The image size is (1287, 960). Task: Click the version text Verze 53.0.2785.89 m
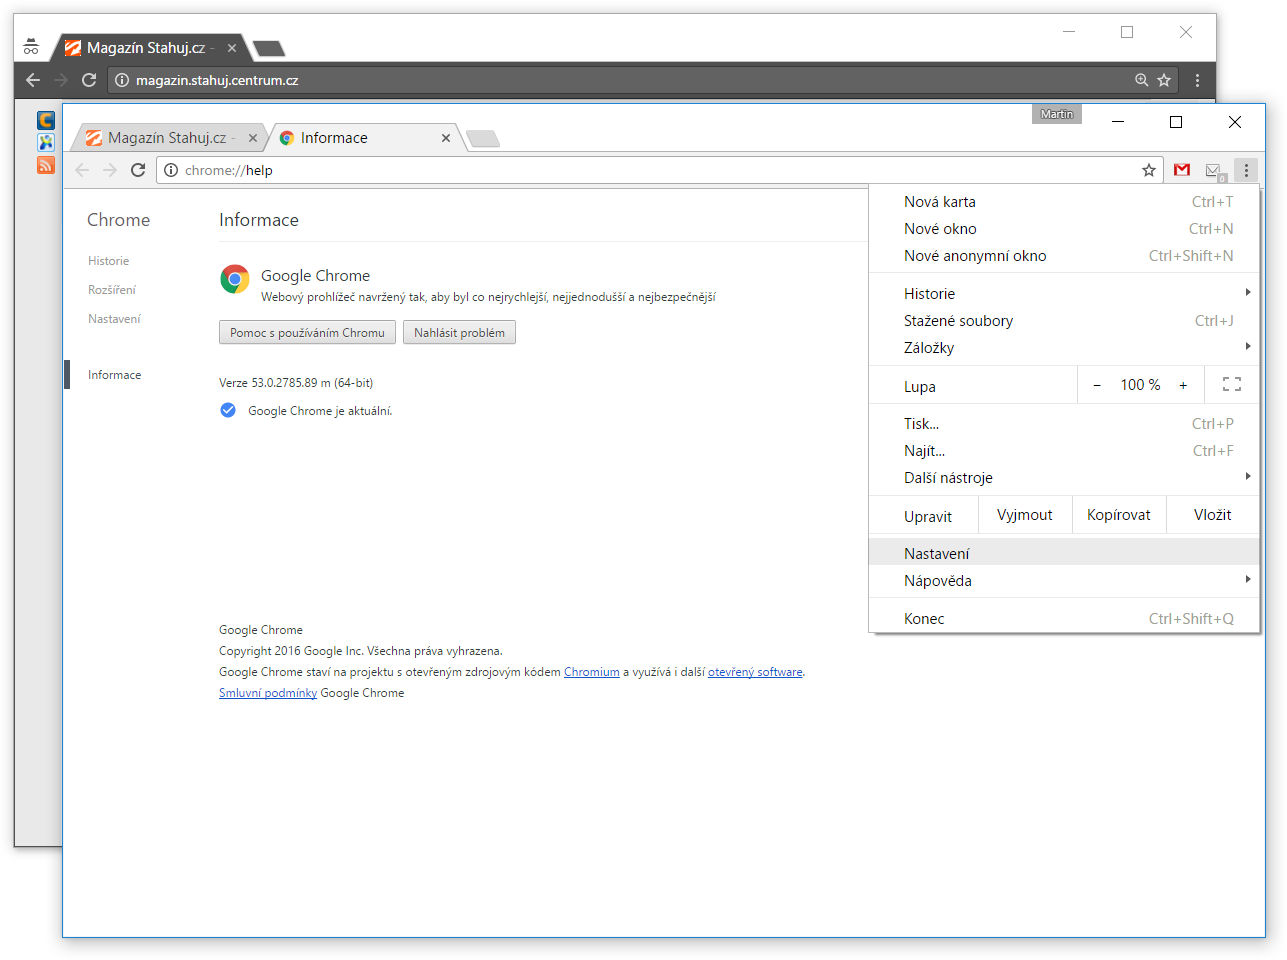click(x=296, y=383)
